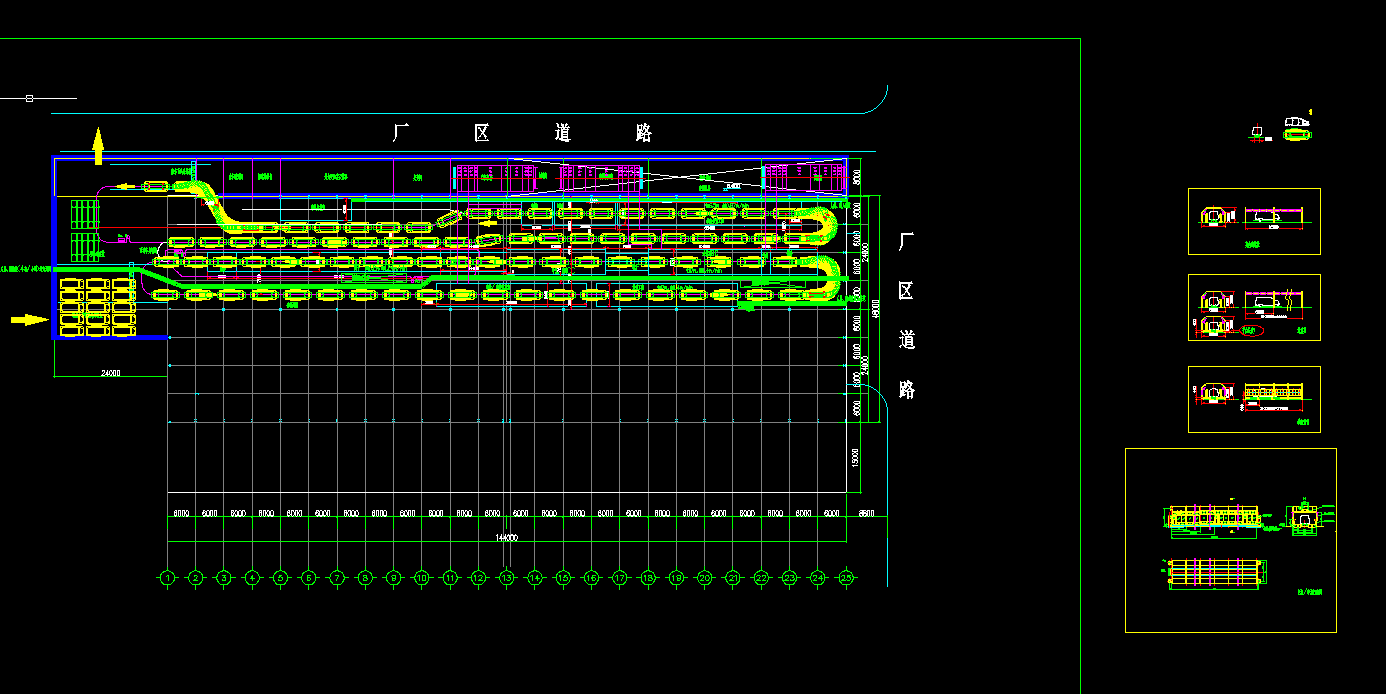1386x694 pixels.
Task: Open the third yellow-framed section detail
Action: [x=1254, y=399]
